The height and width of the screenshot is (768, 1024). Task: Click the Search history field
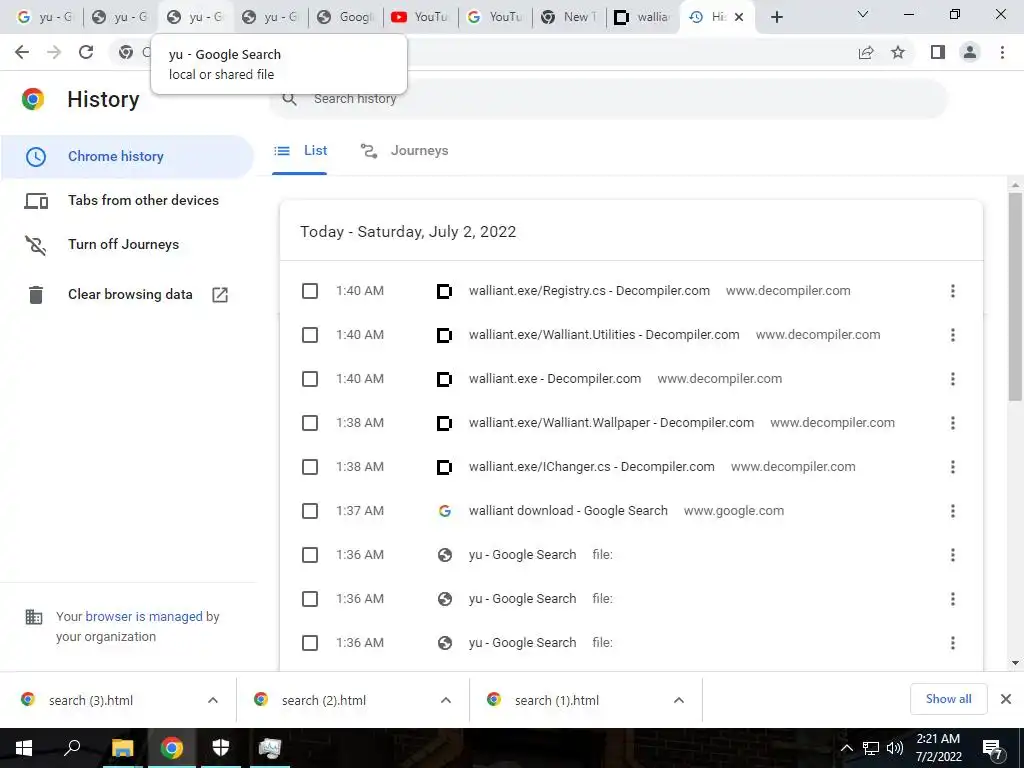[x=607, y=99]
